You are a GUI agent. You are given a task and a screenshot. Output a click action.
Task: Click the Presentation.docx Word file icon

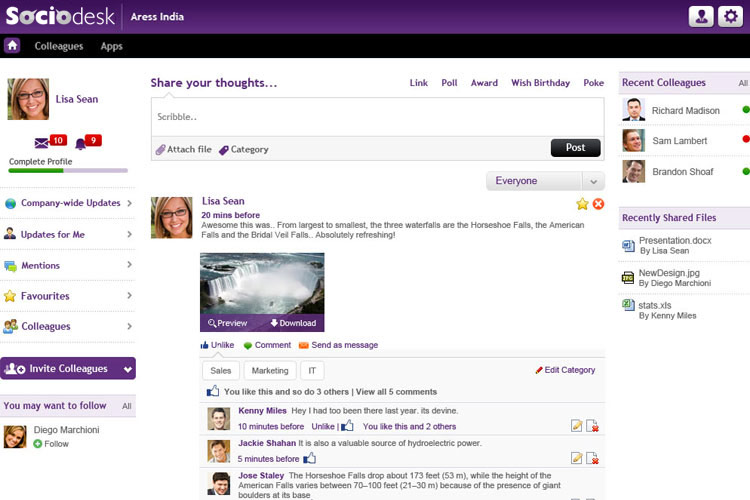[628, 246]
